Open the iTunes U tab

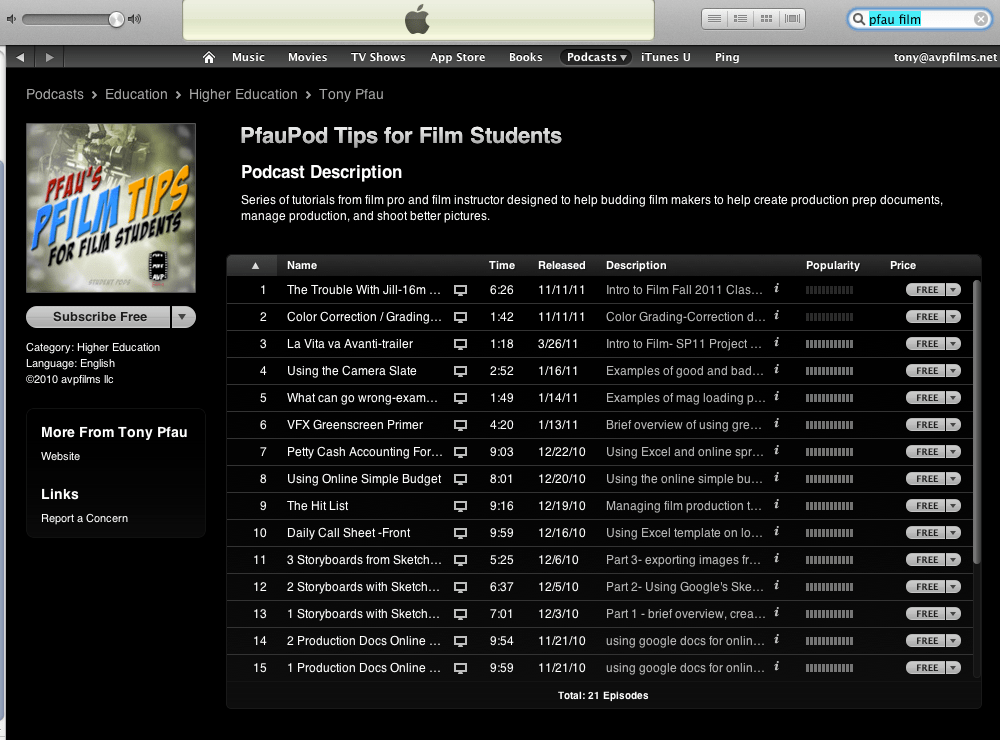666,57
